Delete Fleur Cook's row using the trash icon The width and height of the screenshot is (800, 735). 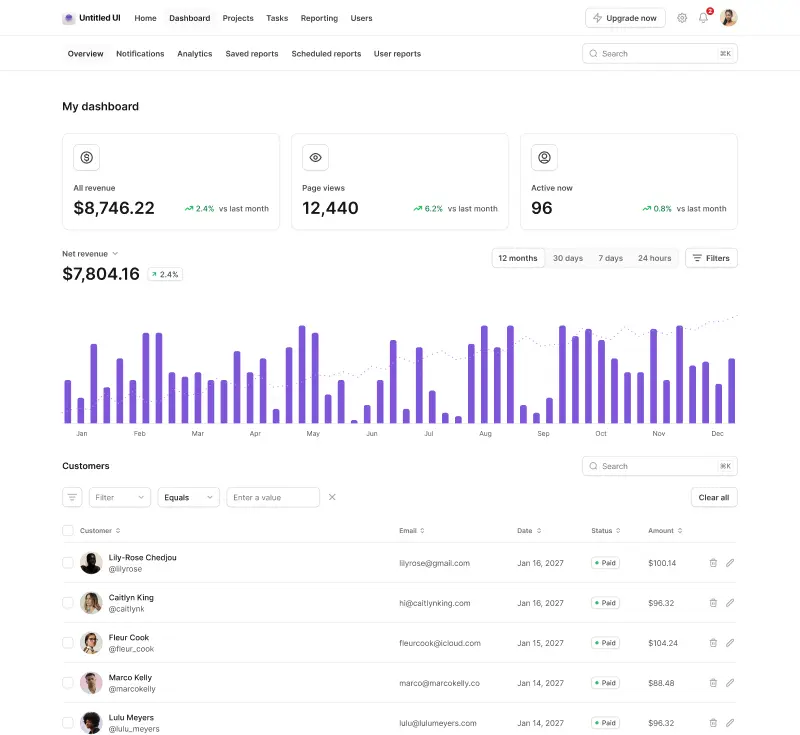click(x=713, y=643)
